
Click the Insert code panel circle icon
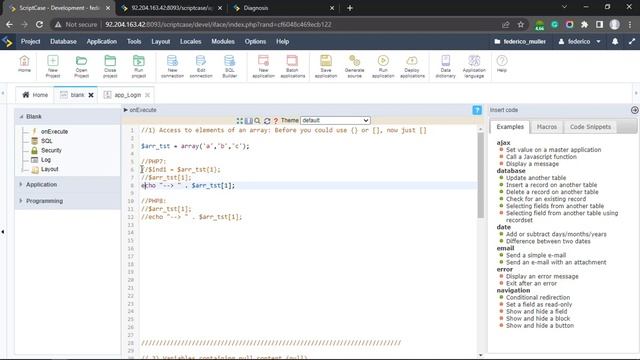(x=634, y=110)
